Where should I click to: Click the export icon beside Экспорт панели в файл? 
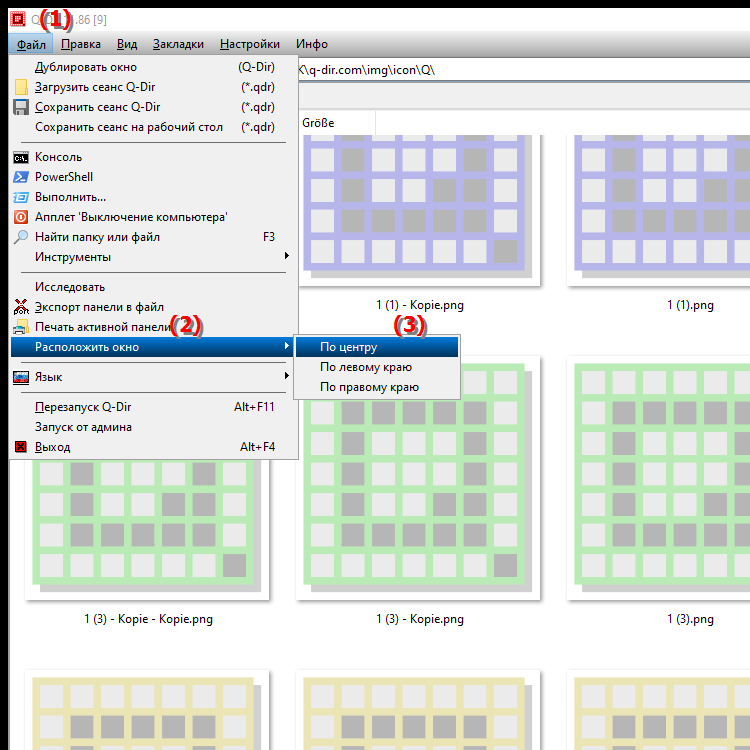[21, 307]
